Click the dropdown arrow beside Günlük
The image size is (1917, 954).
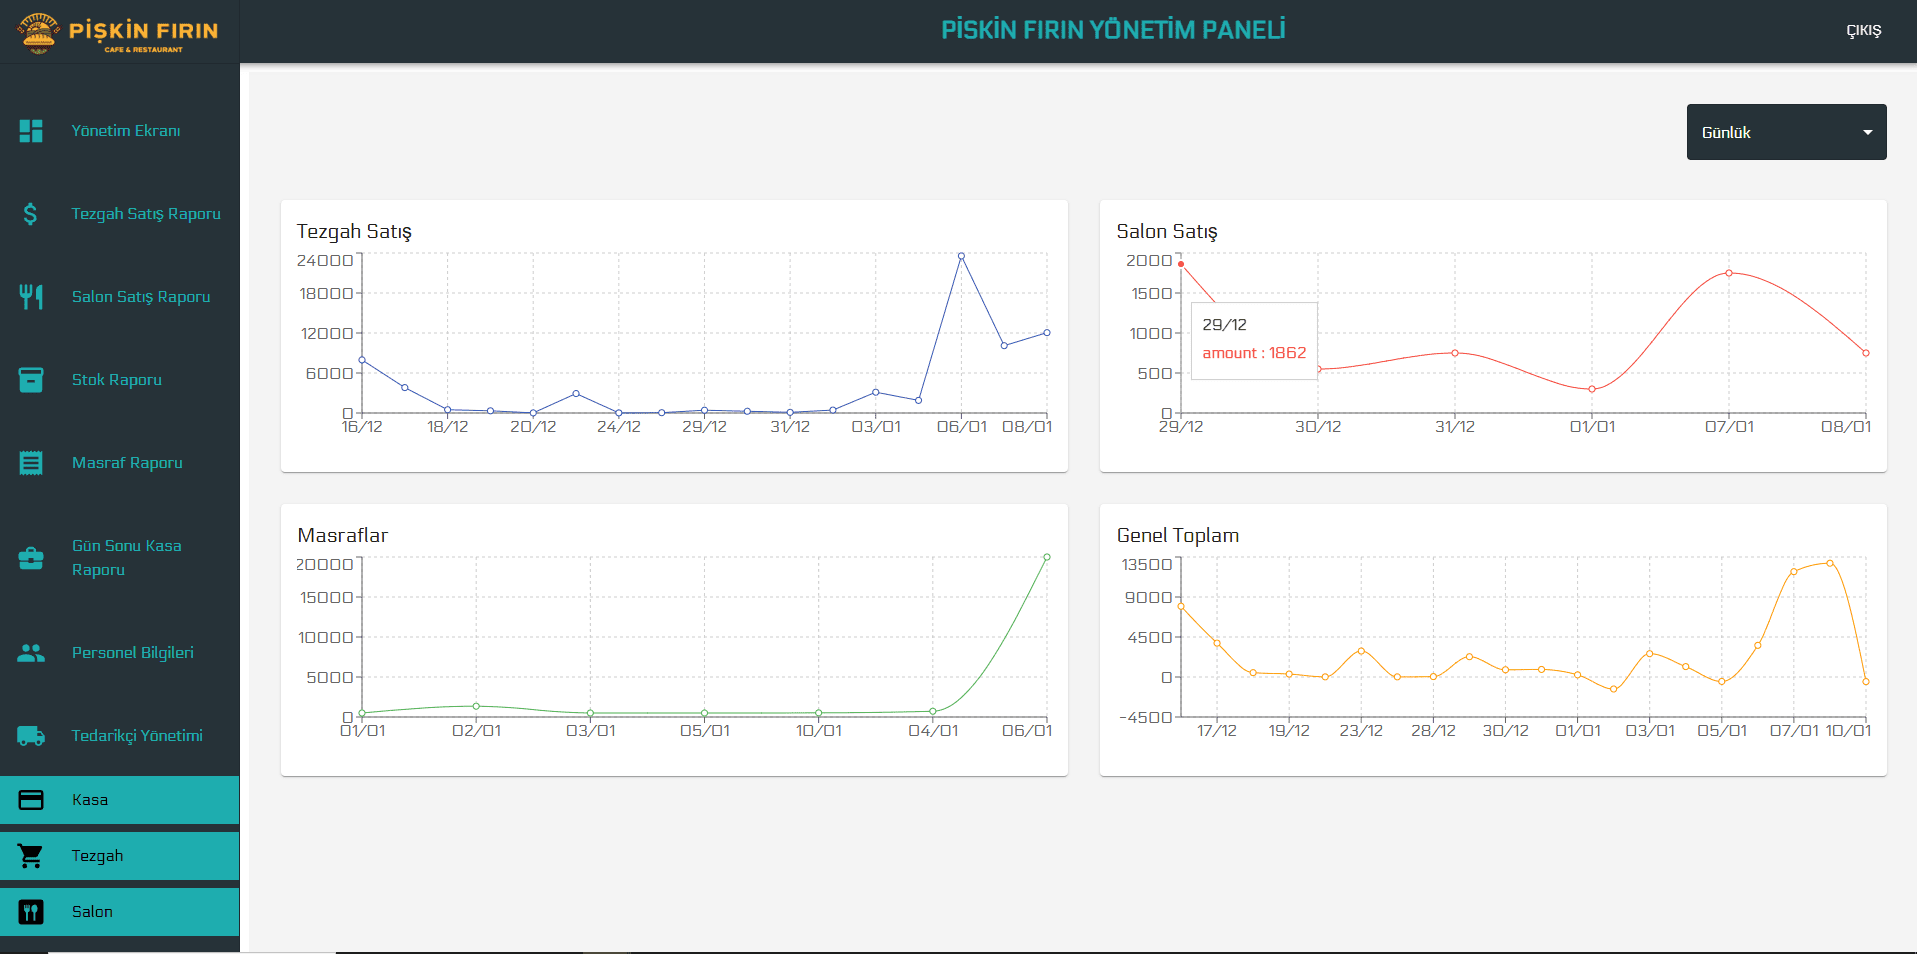tap(1867, 132)
